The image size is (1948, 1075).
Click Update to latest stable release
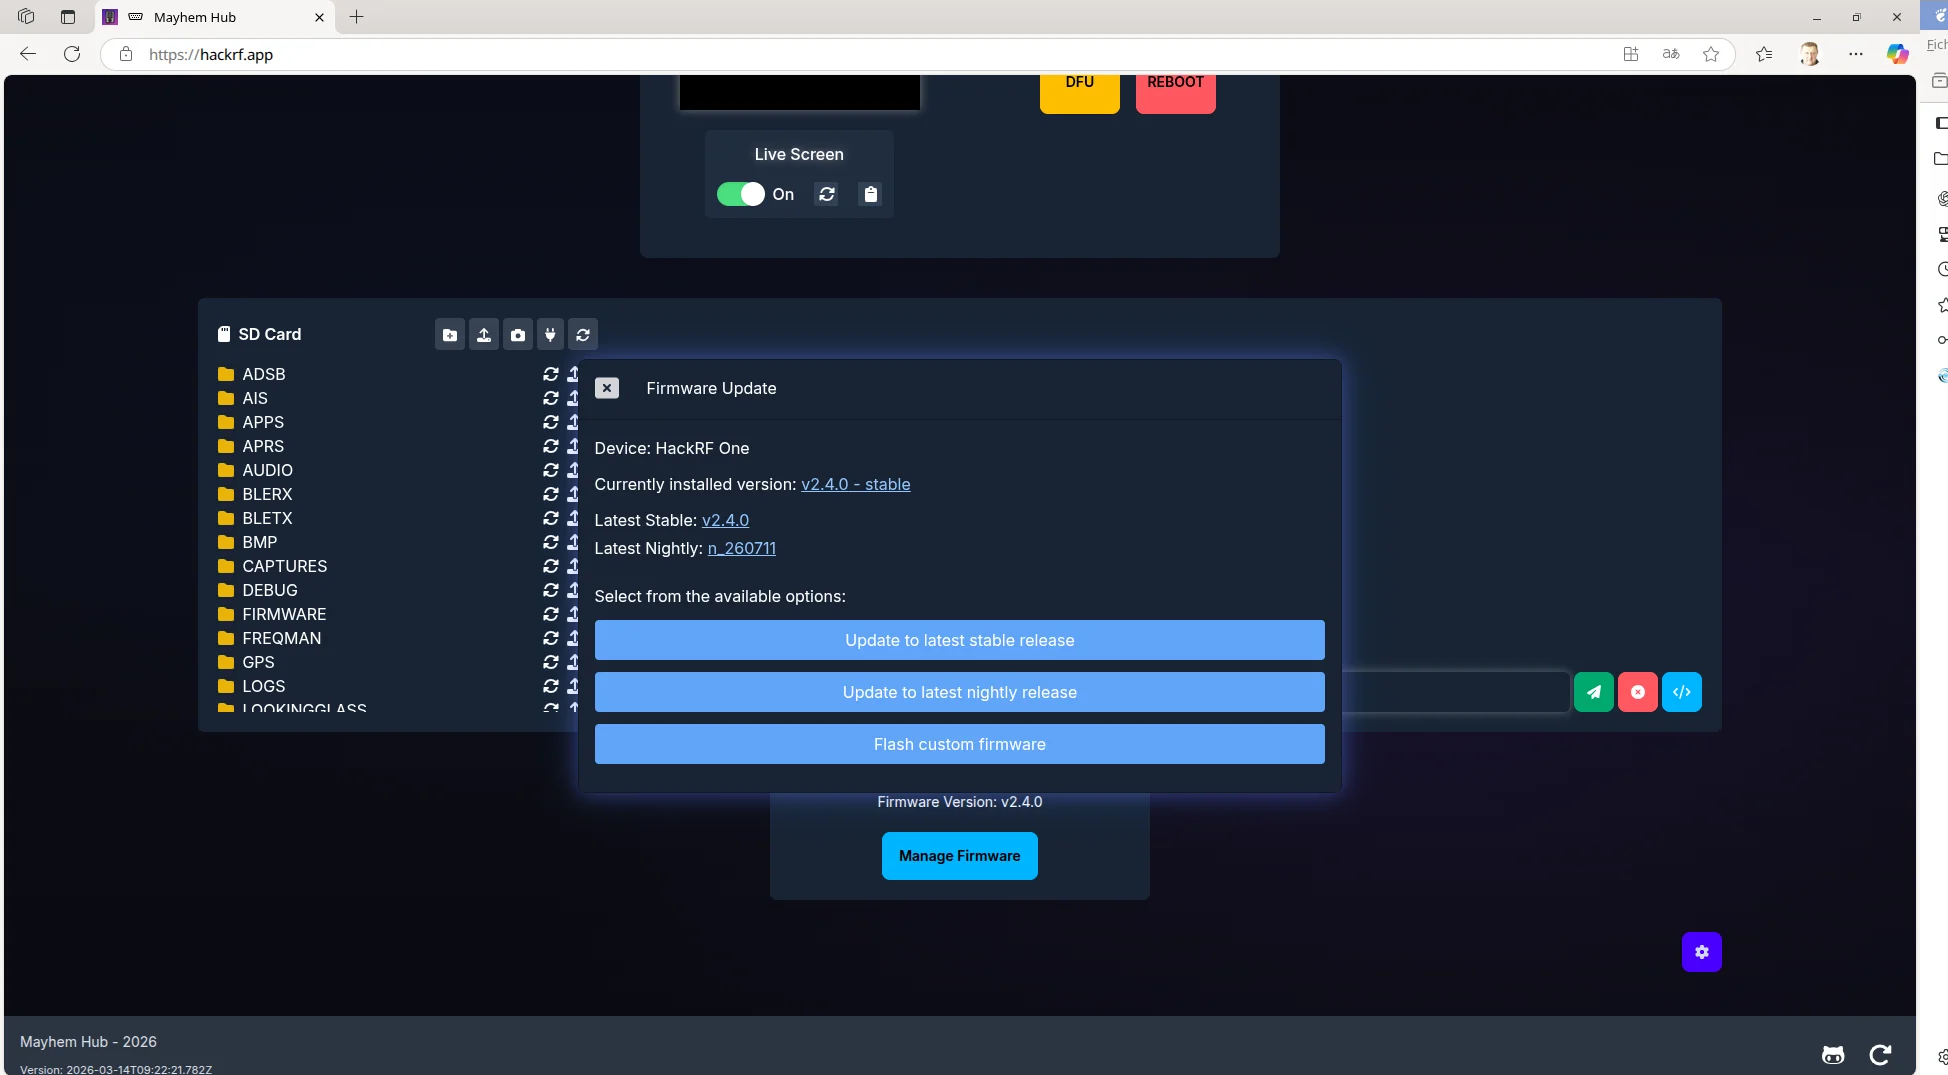pyautogui.click(x=959, y=640)
